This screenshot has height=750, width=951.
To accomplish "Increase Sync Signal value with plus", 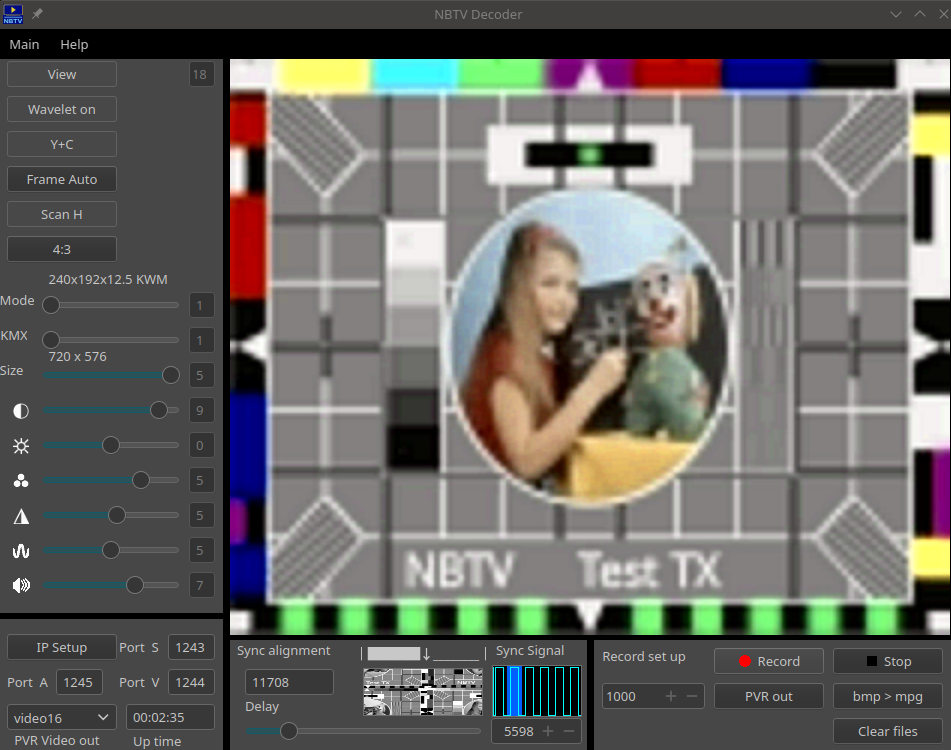I will [548, 731].
